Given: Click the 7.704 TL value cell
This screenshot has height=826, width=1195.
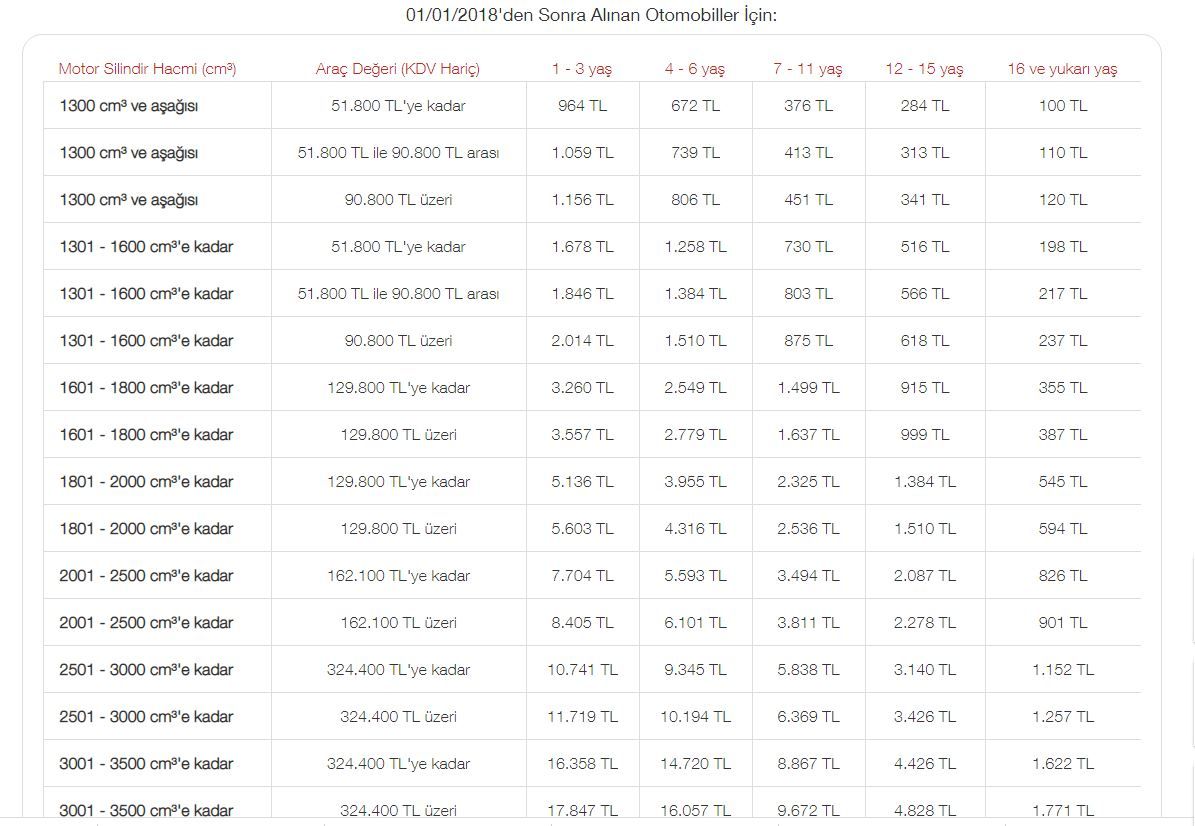Looking at the screenshot, I should point(582,576).
